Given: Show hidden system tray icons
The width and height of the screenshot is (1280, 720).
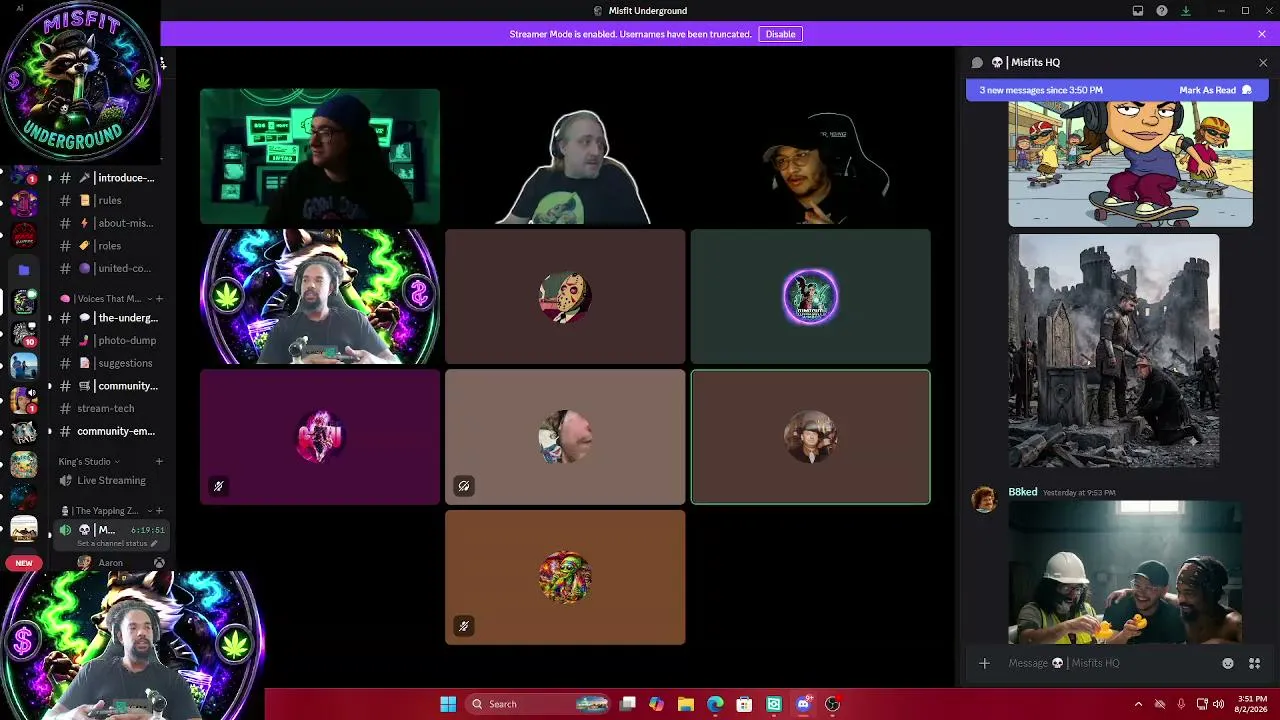Looking at the screenshot, I should (x=1138, y=704).
